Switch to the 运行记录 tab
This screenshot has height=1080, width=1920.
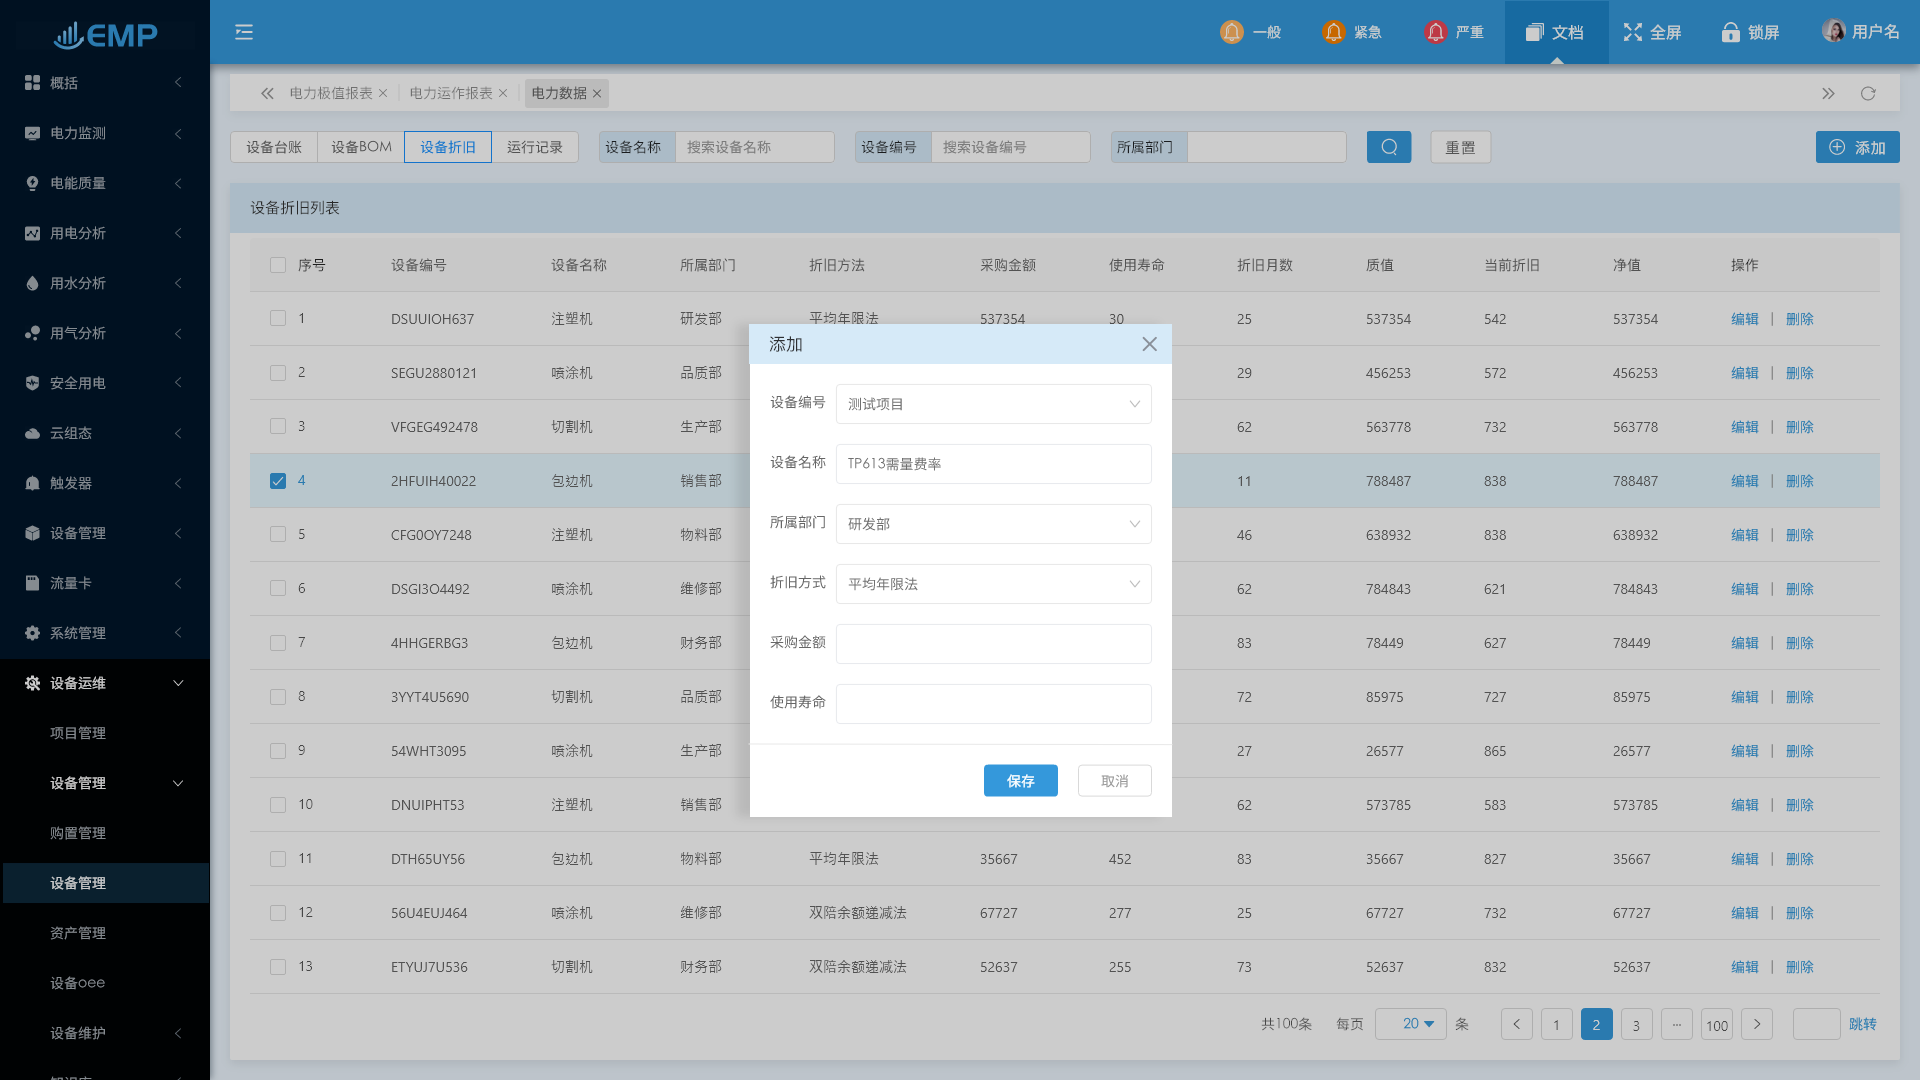pos(535,147)
